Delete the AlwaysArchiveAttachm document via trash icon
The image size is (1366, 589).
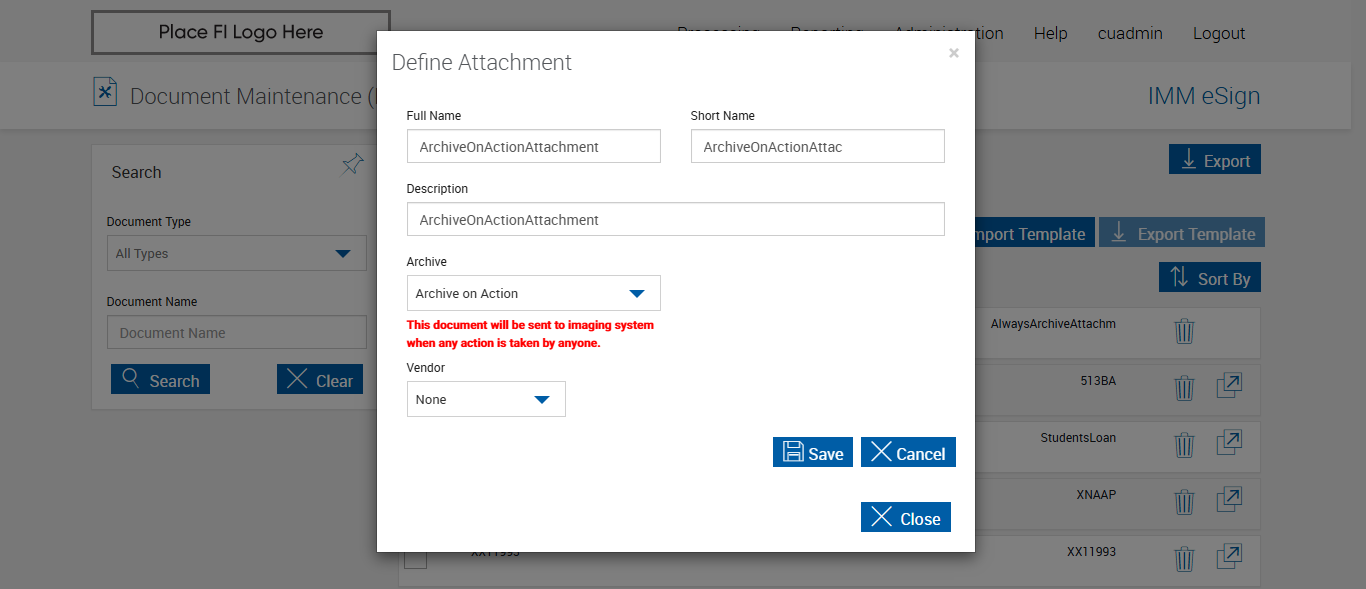tap(1184, 331)
